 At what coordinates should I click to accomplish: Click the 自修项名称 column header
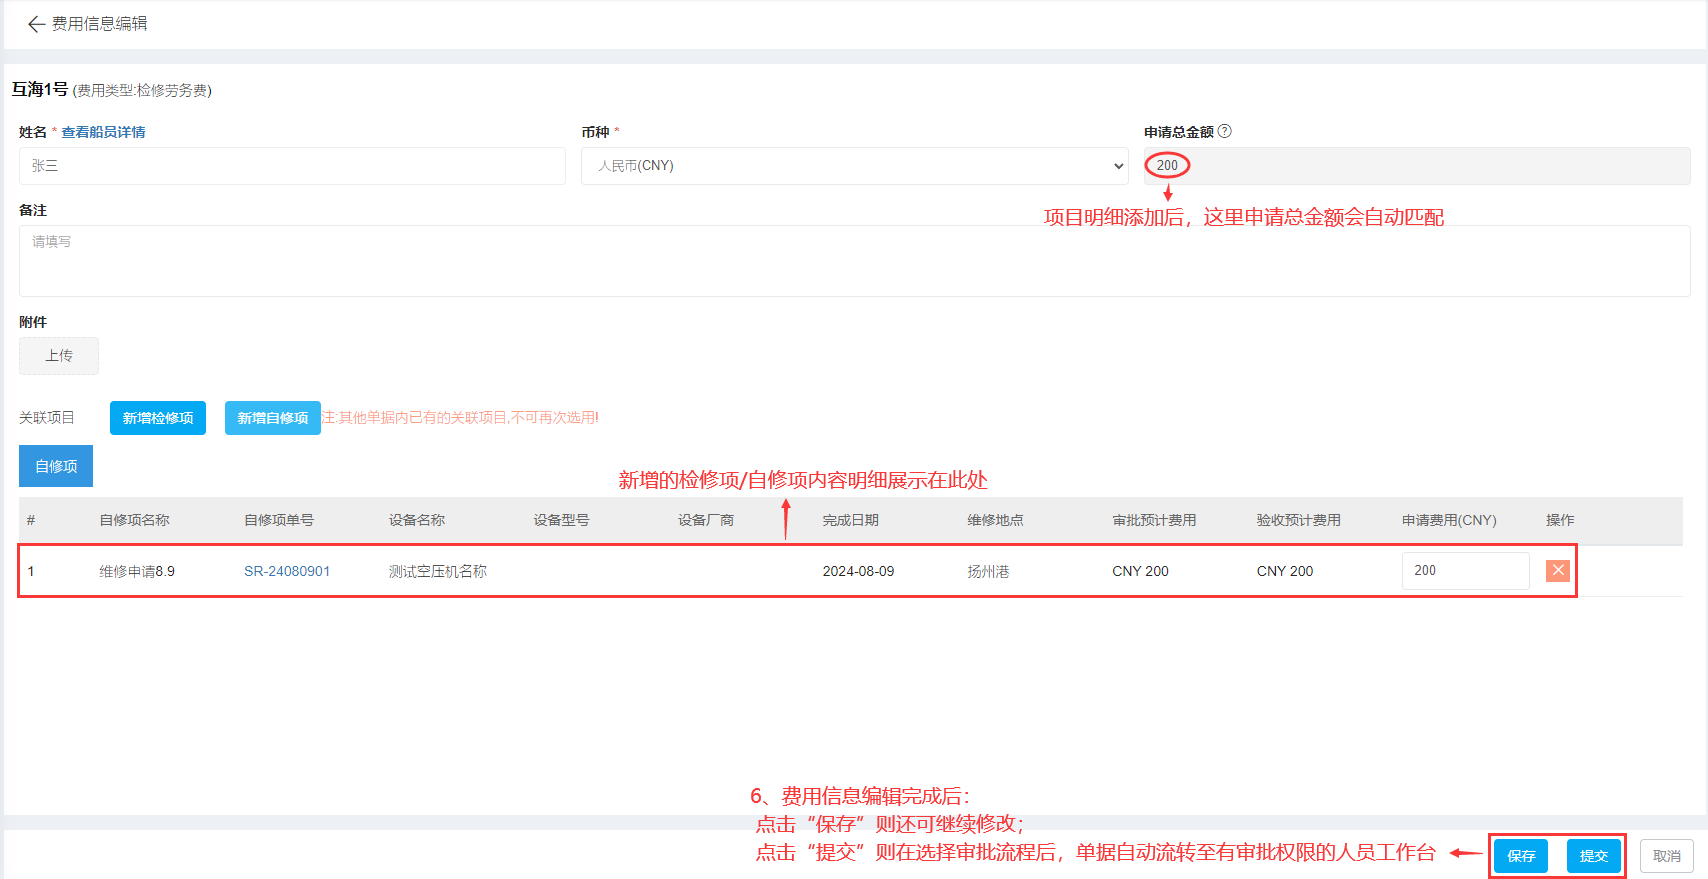coord(134,520)
